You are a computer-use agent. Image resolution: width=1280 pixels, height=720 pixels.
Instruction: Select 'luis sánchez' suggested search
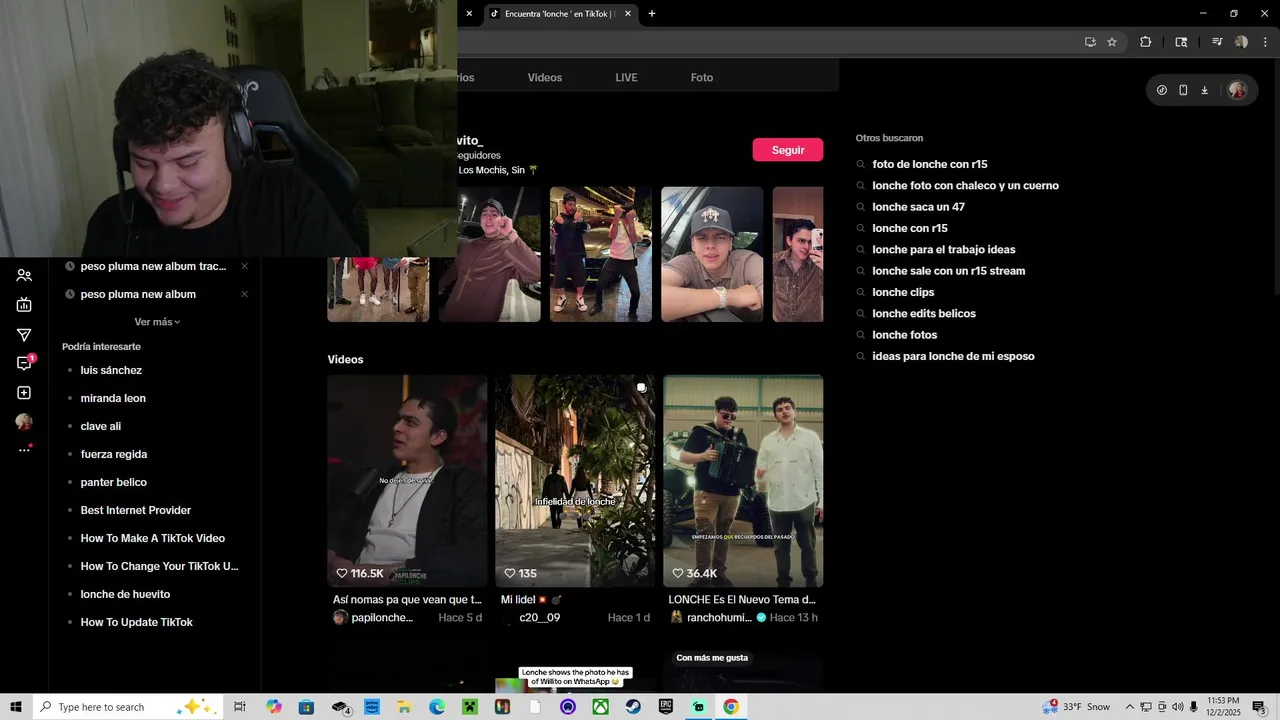111,370
